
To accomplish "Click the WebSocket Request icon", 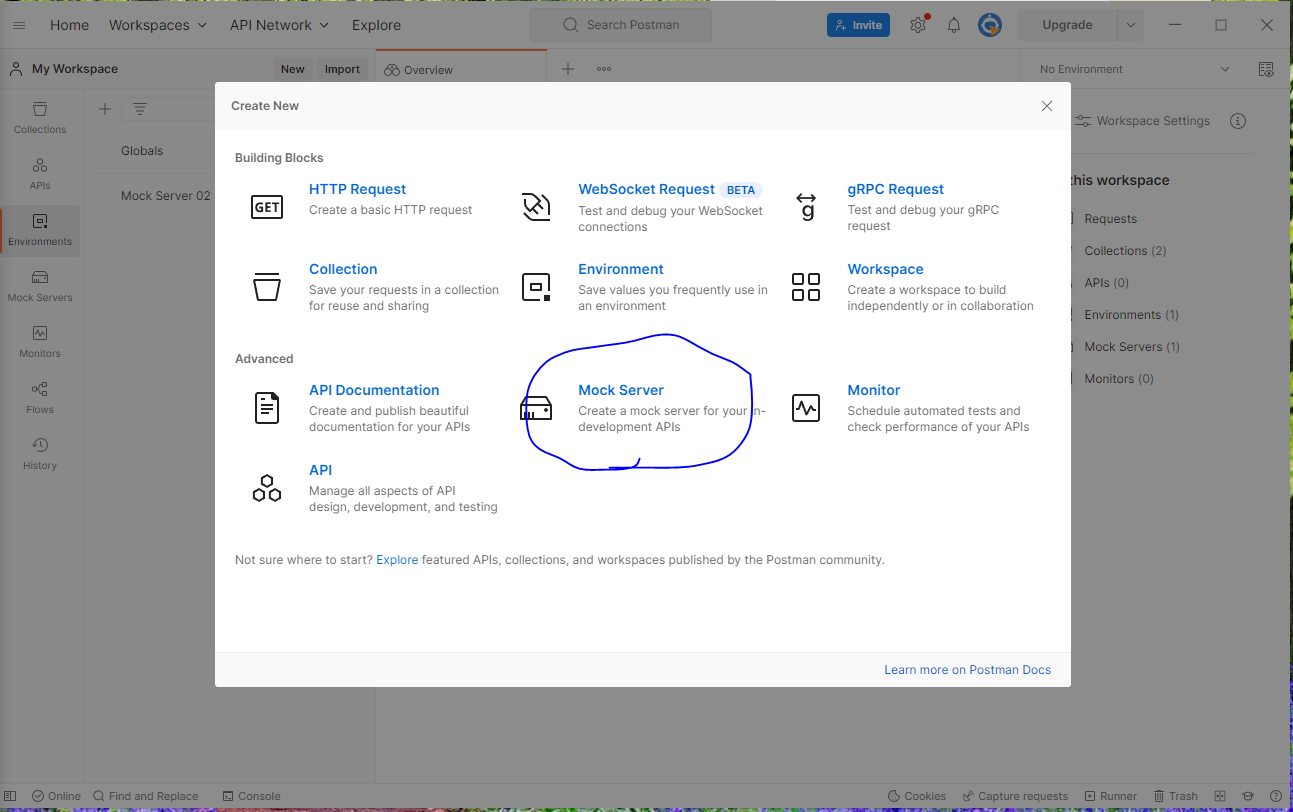I will [537, 207].
